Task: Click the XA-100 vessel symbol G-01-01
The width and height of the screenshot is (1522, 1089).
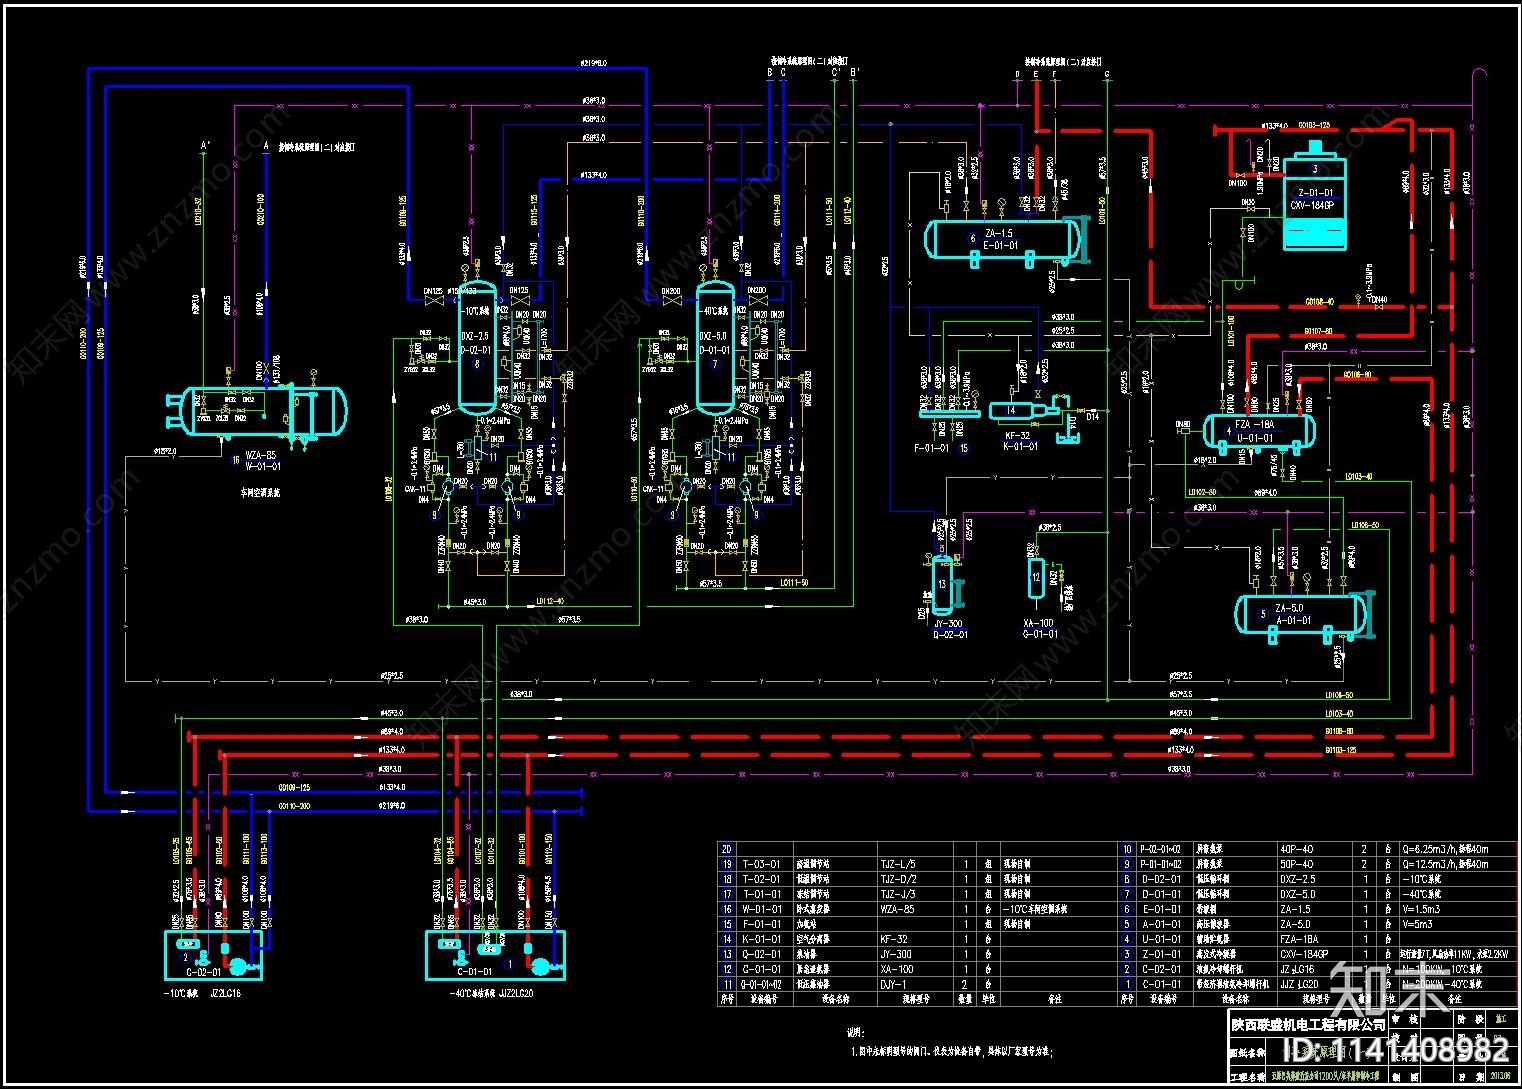Action: [1036, 578]
